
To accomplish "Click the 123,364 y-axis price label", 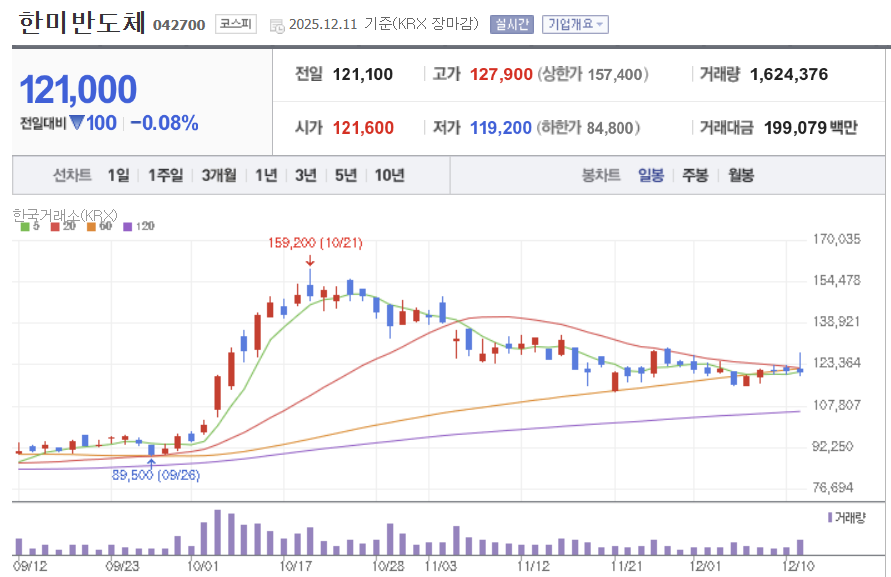I will click(836, 363).
